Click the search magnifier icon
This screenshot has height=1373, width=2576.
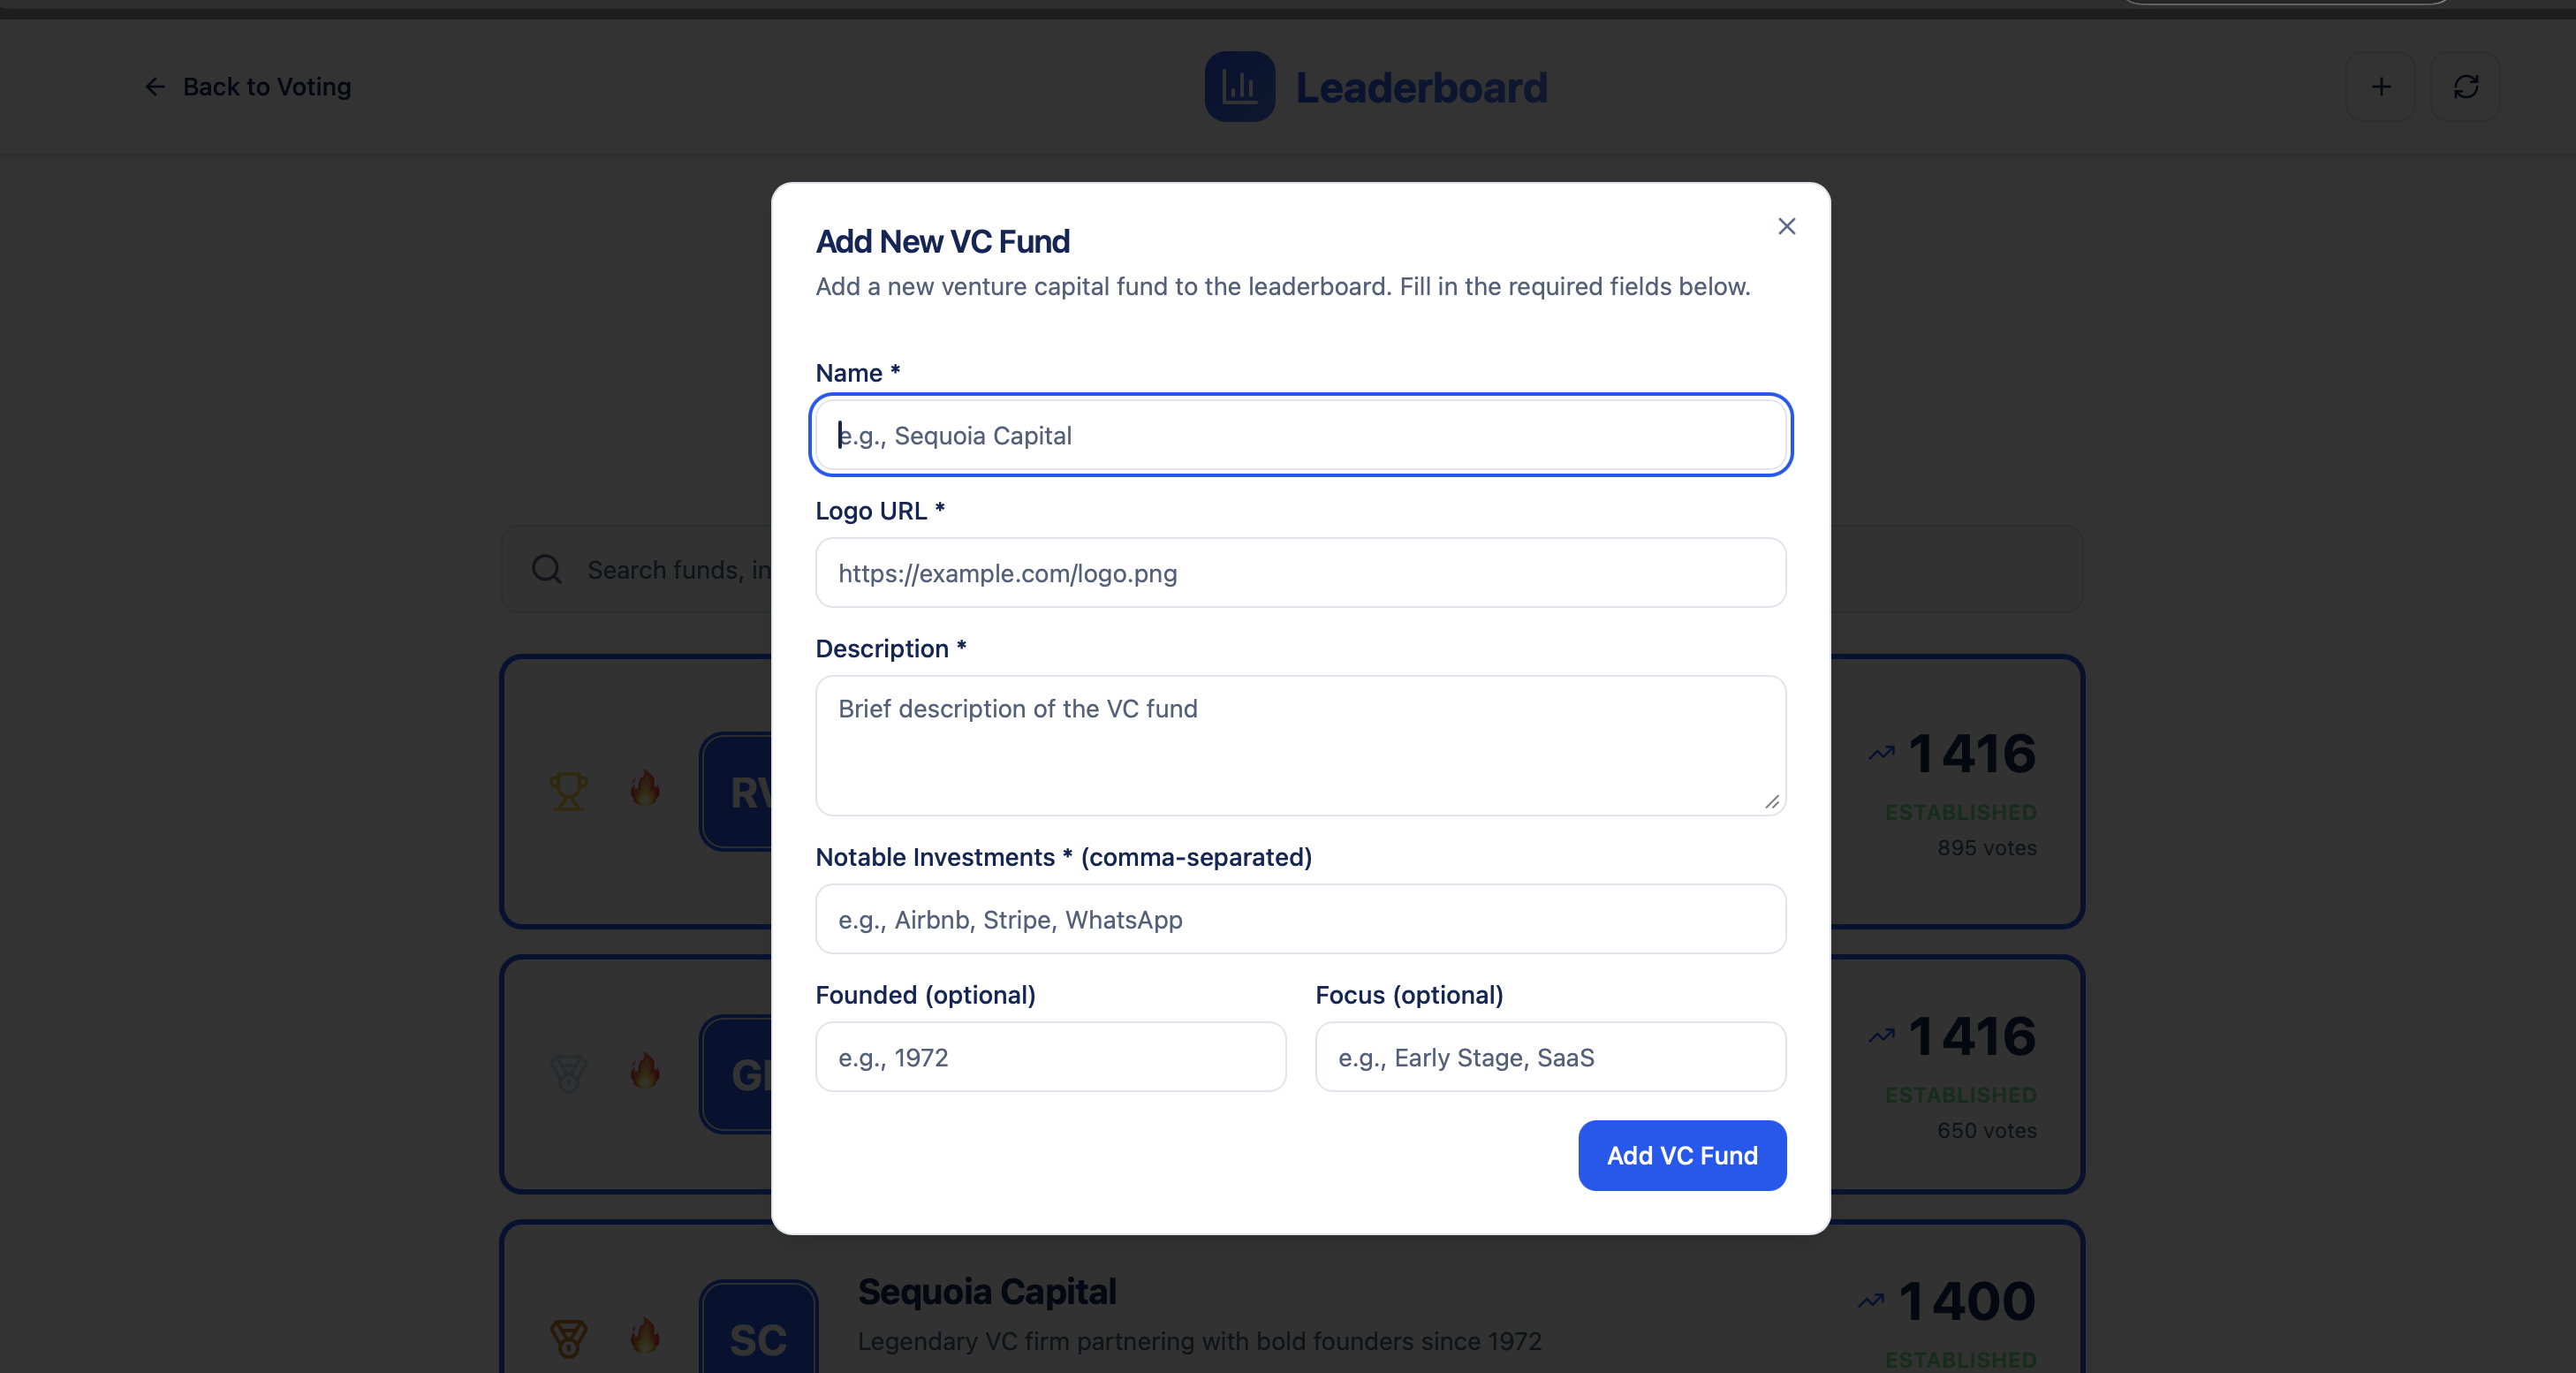coord(546,569)
